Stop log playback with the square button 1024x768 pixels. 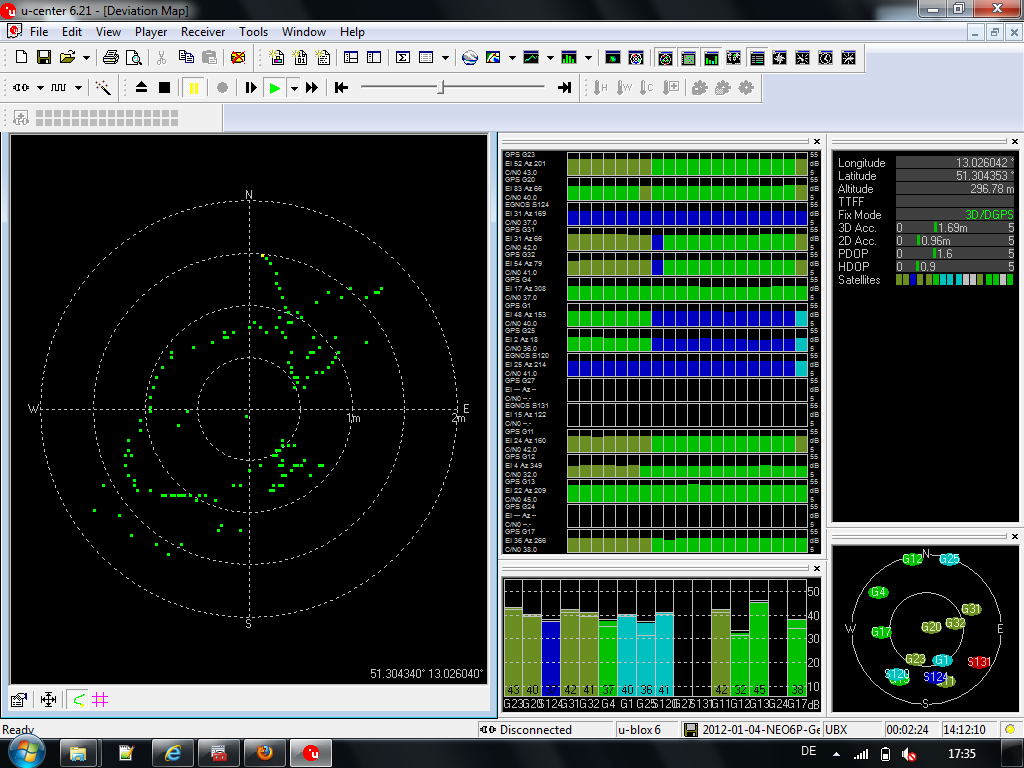[164, 88]
